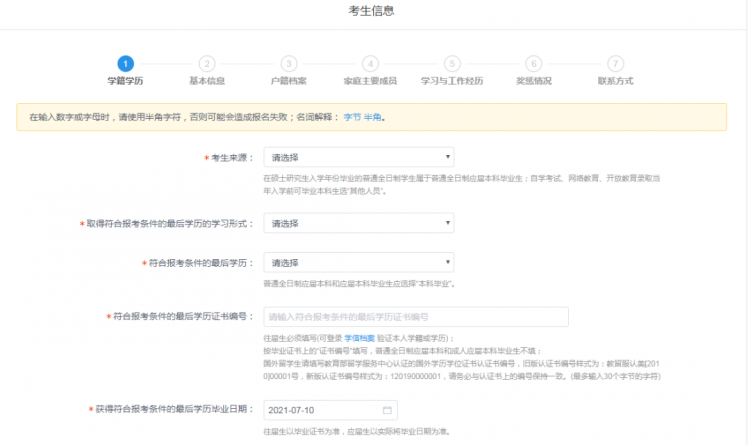This screenshot has height=447, width=750.
Task: Go to step 4 家庭主要成员 circle
Action: [371, 64]
